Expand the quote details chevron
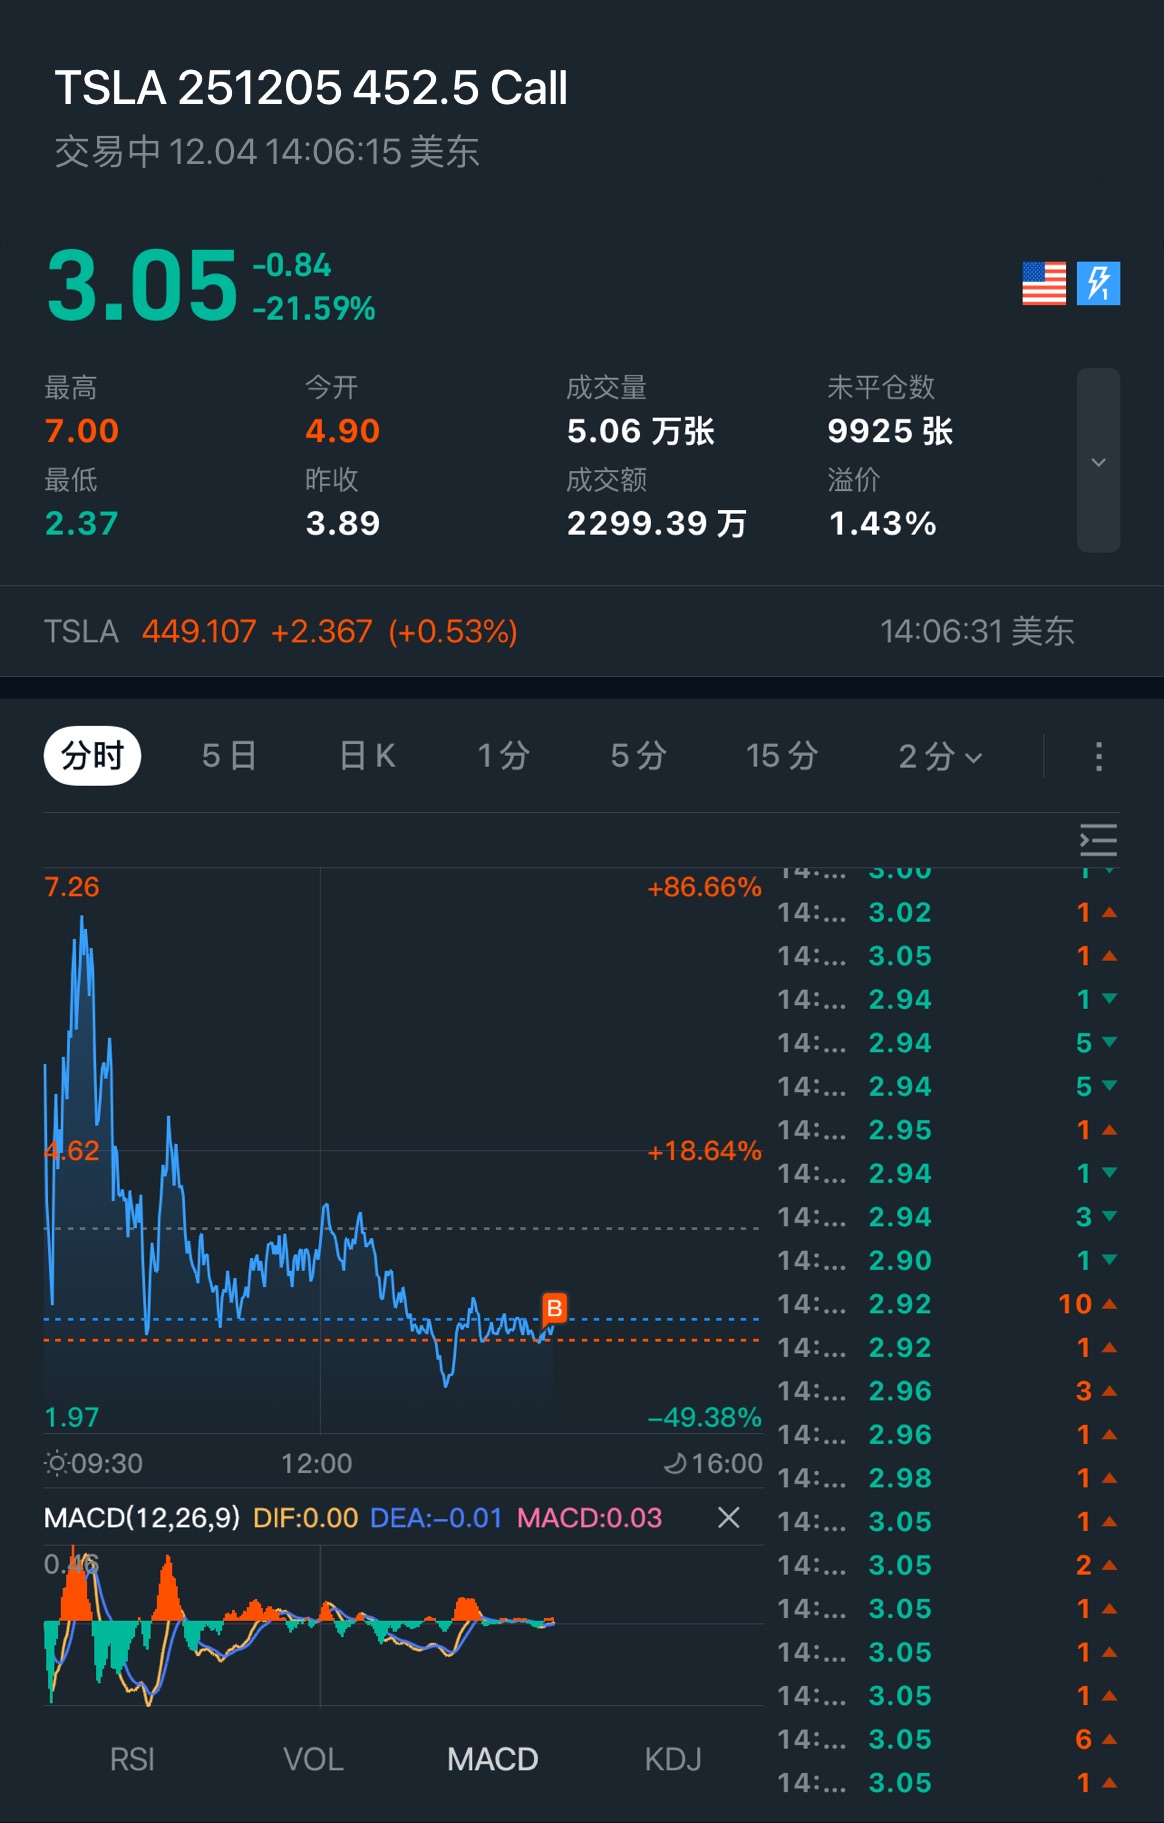This screenshot has height=1823, width=1164. pos(1098,461)
